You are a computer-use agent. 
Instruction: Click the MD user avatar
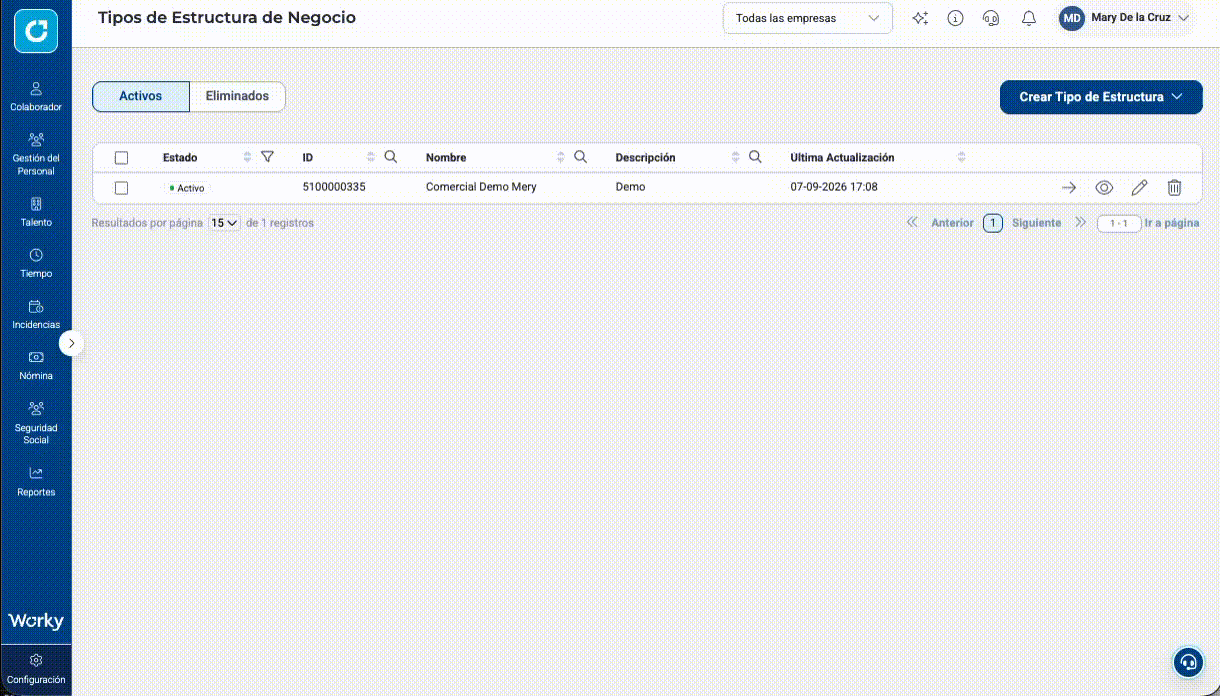coord(1072,18)
